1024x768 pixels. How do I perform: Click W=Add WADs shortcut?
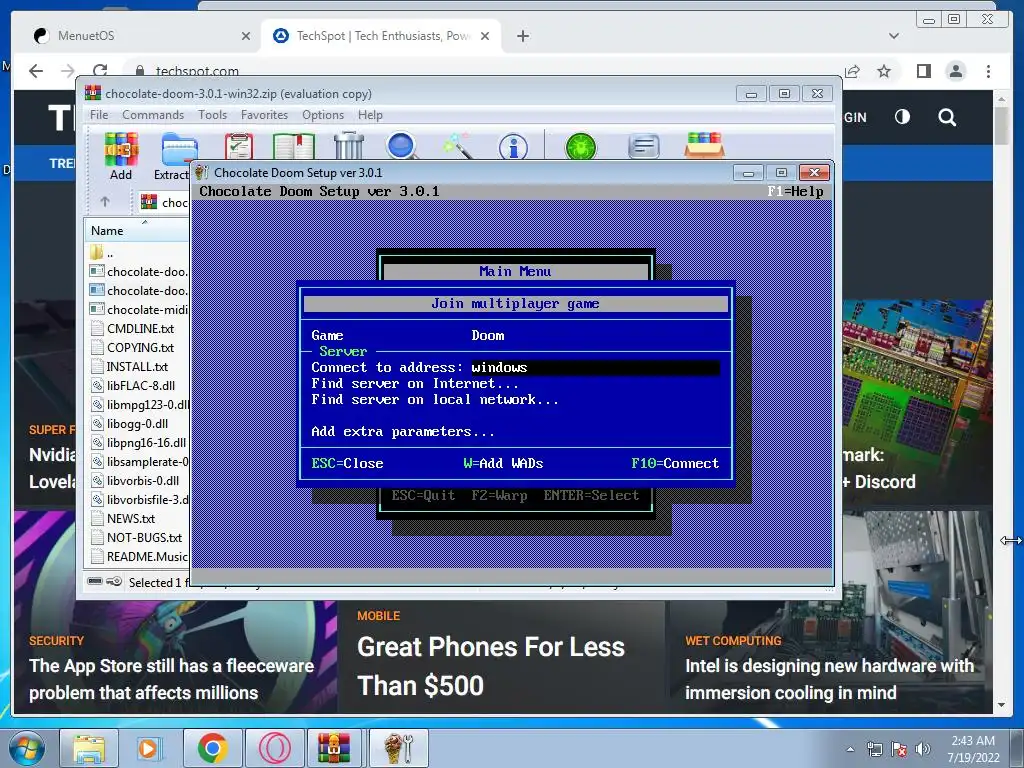tap(503, 464)
